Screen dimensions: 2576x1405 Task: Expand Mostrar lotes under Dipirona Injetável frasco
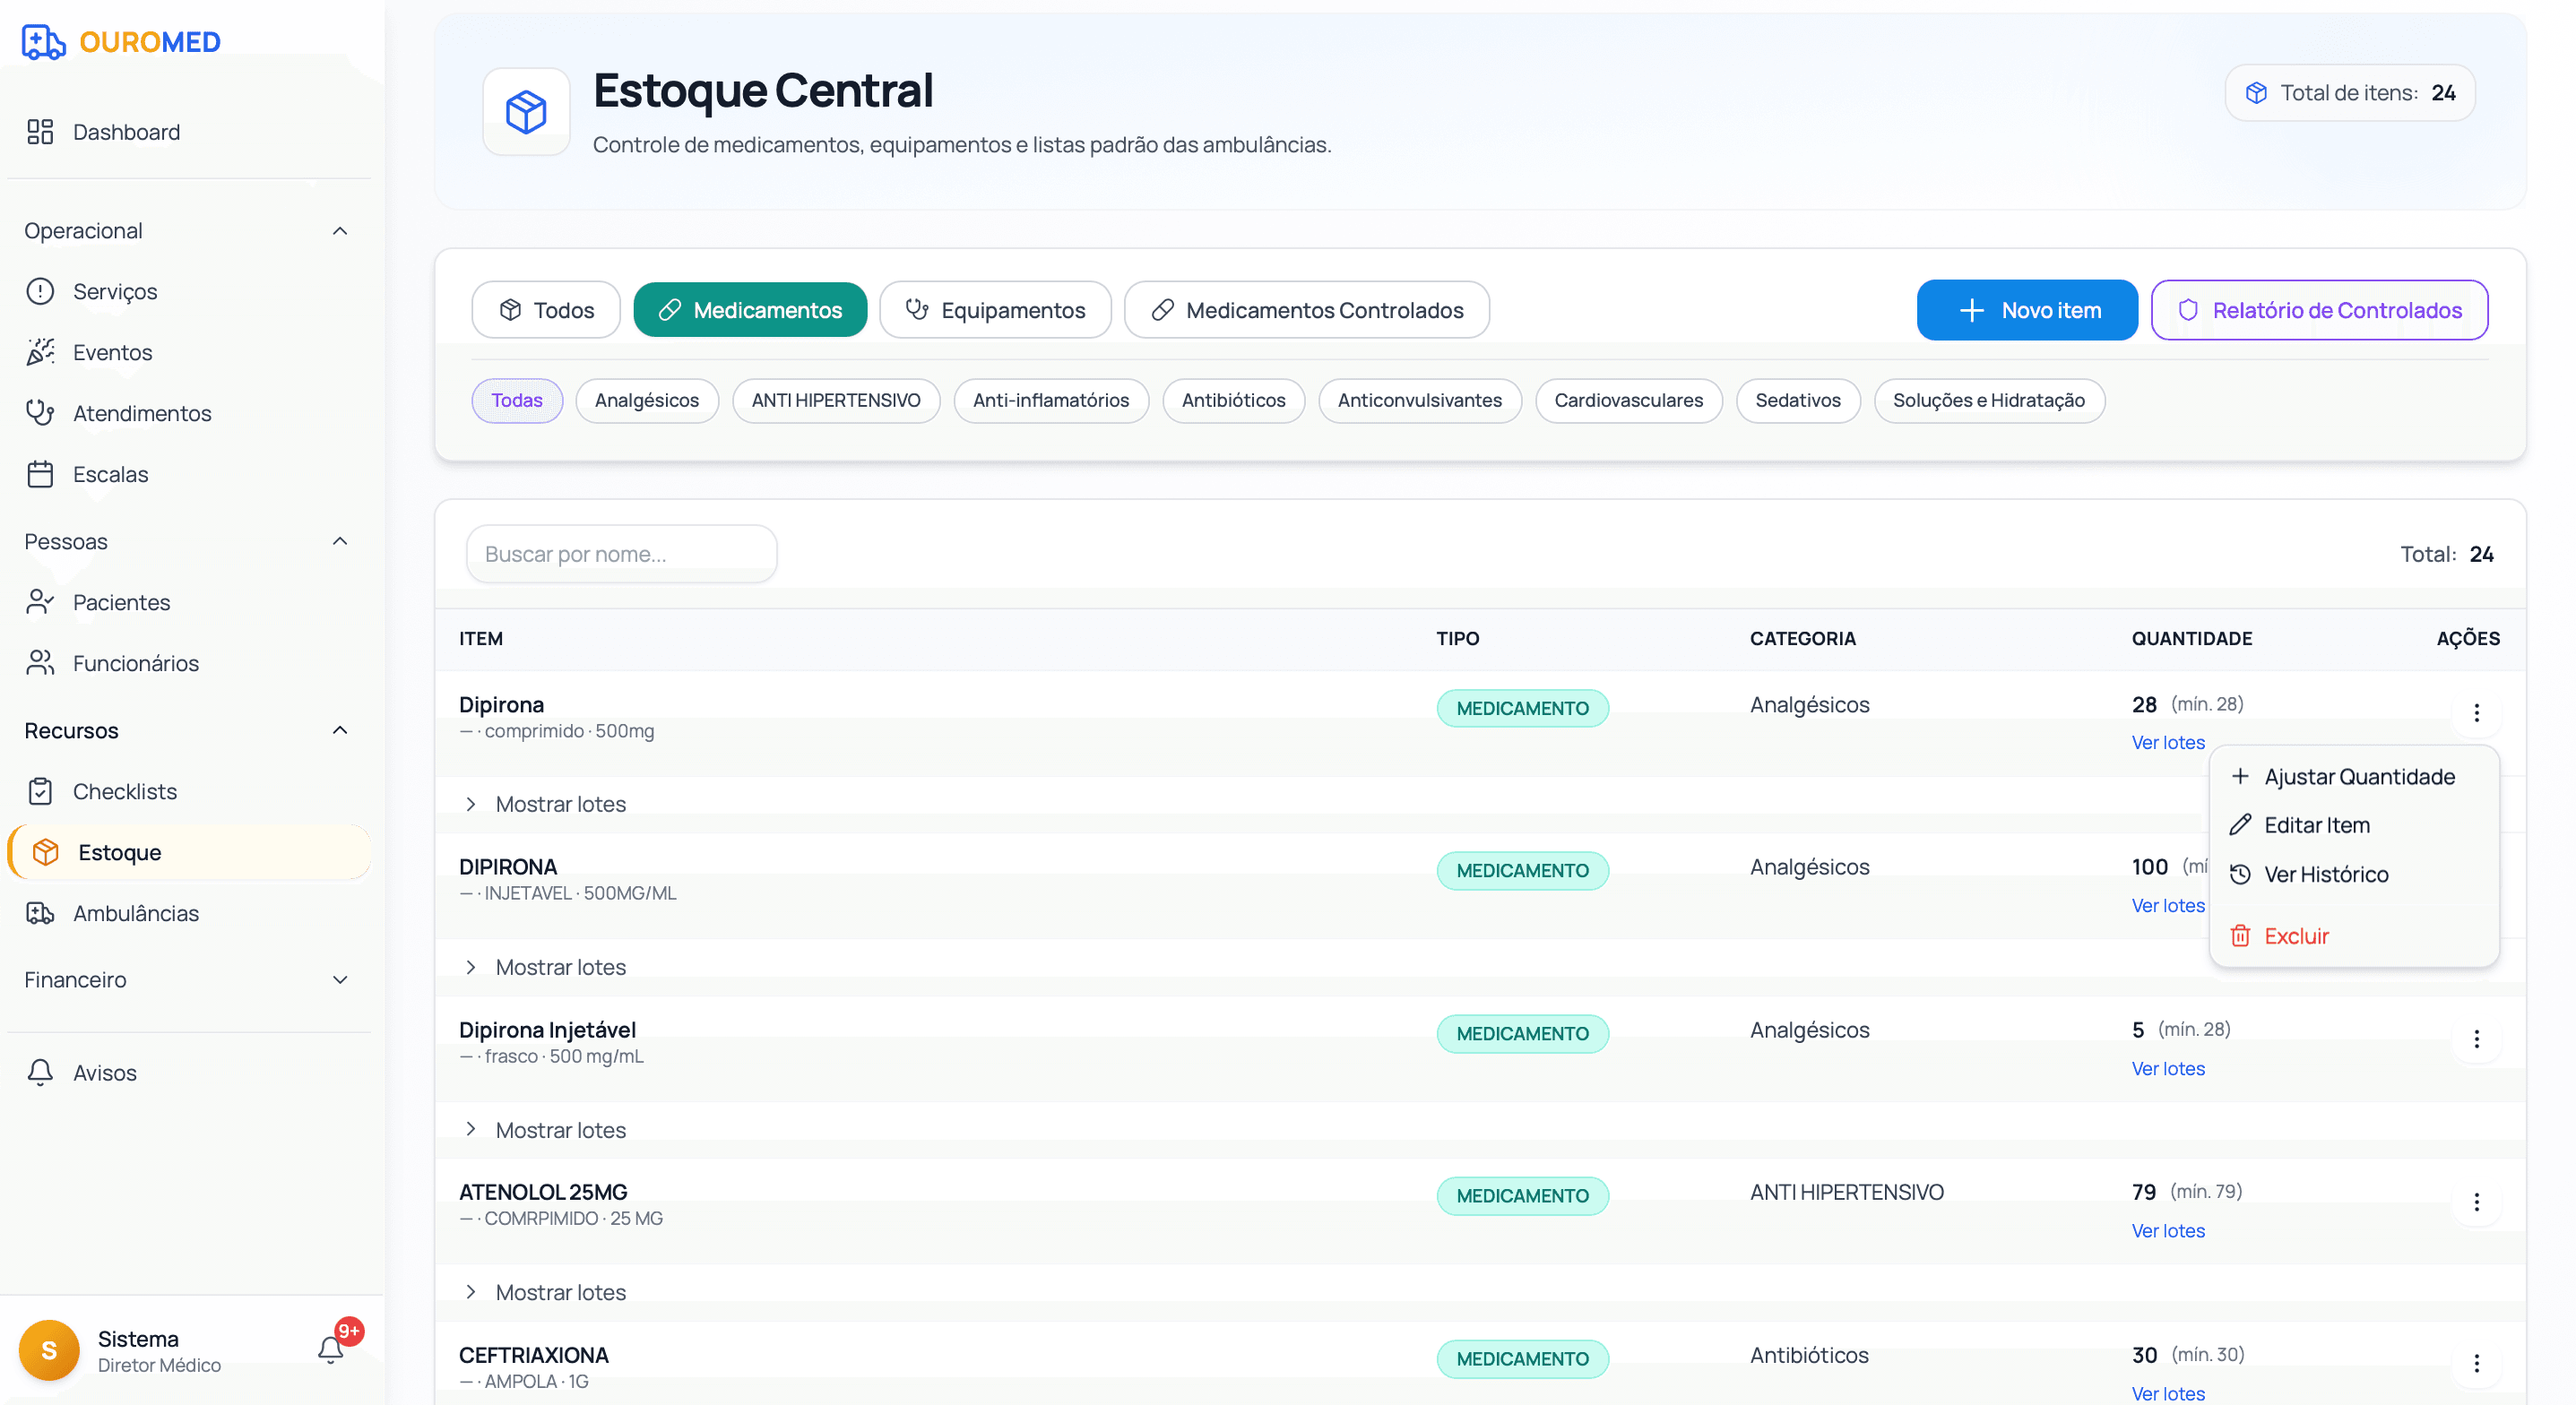545,1130
